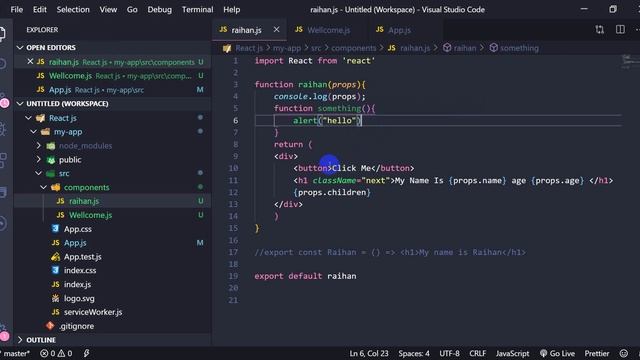Place cursor in export default raihan line
The image size is (640, 360).
click(x=305, y=276)
